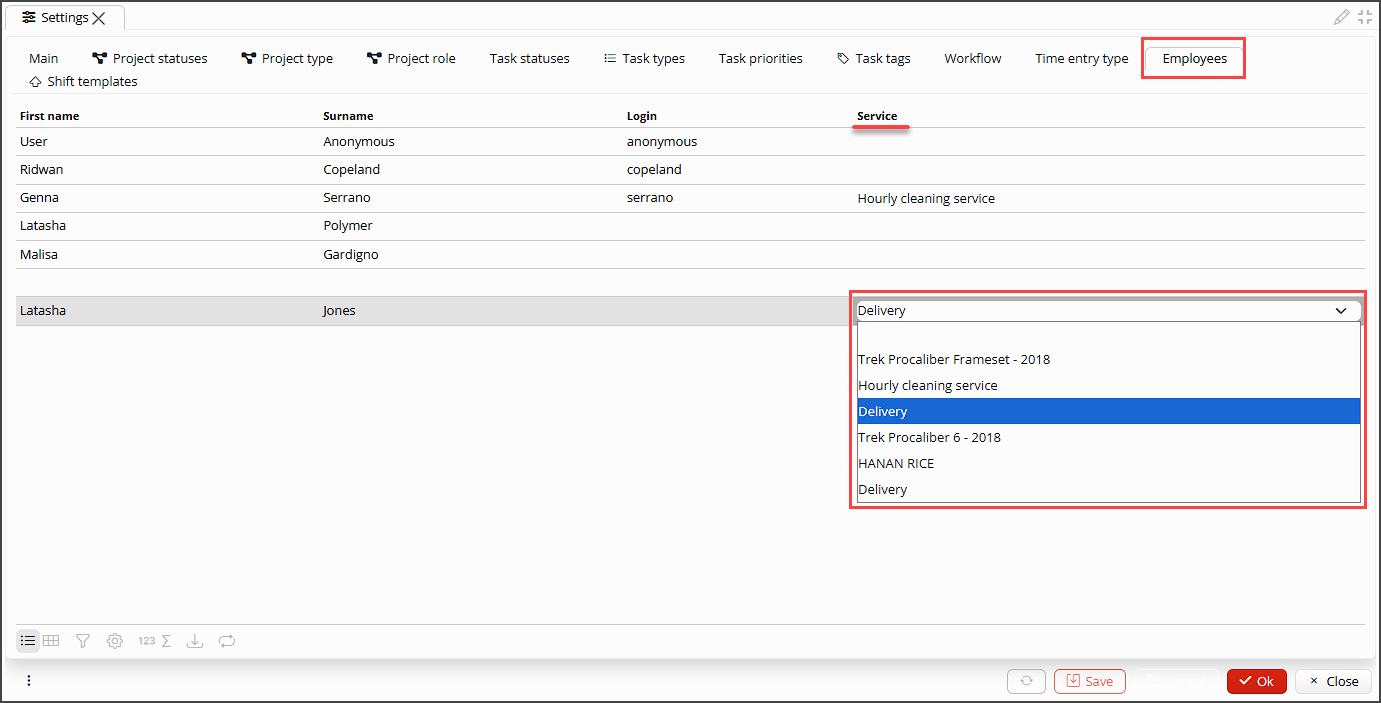Viewport: 1381px width, 703px height.
Task: Click the Service column header
Action: [877, 116]
